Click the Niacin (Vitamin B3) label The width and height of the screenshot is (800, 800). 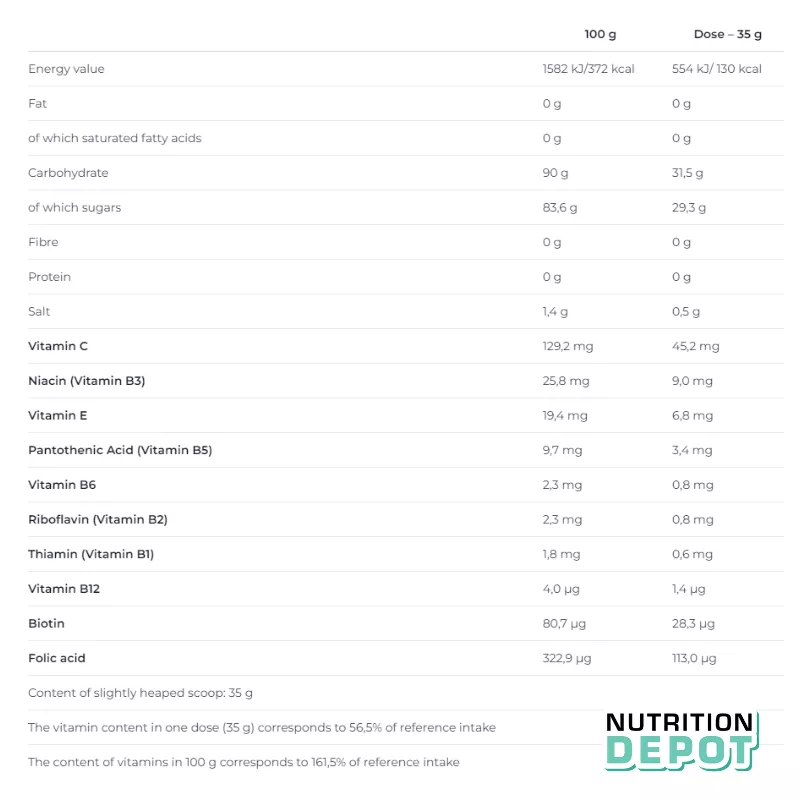[x=87, y=381]
